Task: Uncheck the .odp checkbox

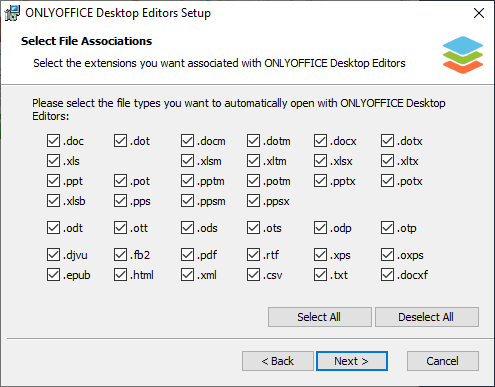Action: tap(320, 228)
